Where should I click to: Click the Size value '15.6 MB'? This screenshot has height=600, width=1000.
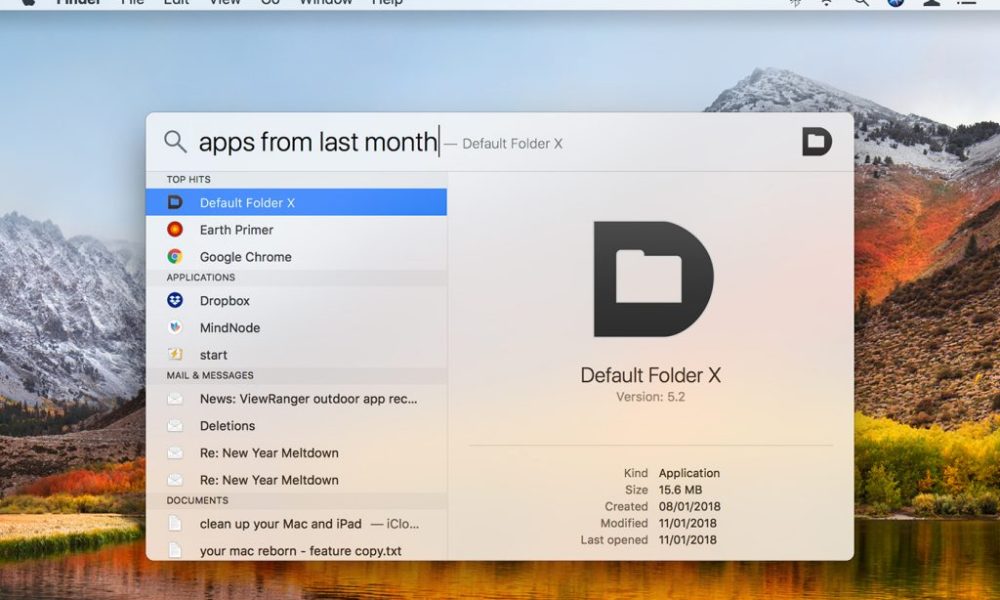point(680,490)
